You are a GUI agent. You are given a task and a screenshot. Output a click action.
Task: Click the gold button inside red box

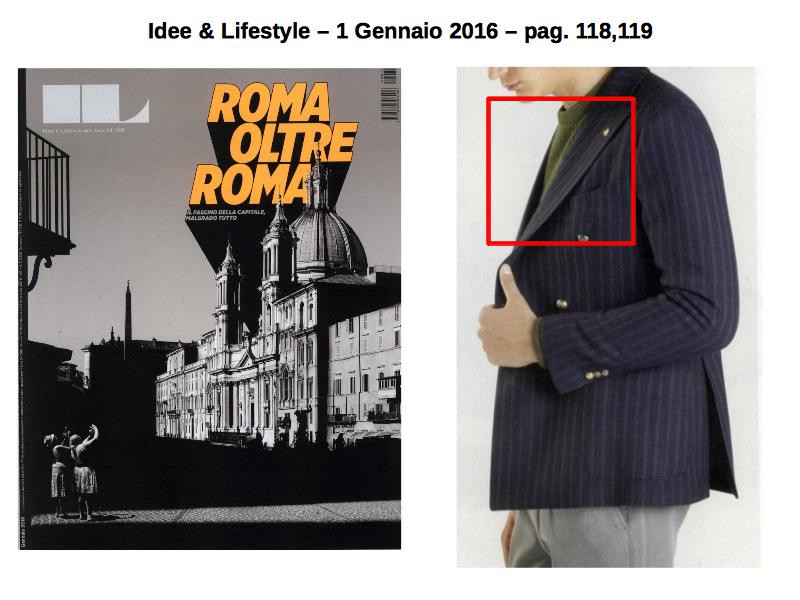pyautogui.click(x=583, y=237)
